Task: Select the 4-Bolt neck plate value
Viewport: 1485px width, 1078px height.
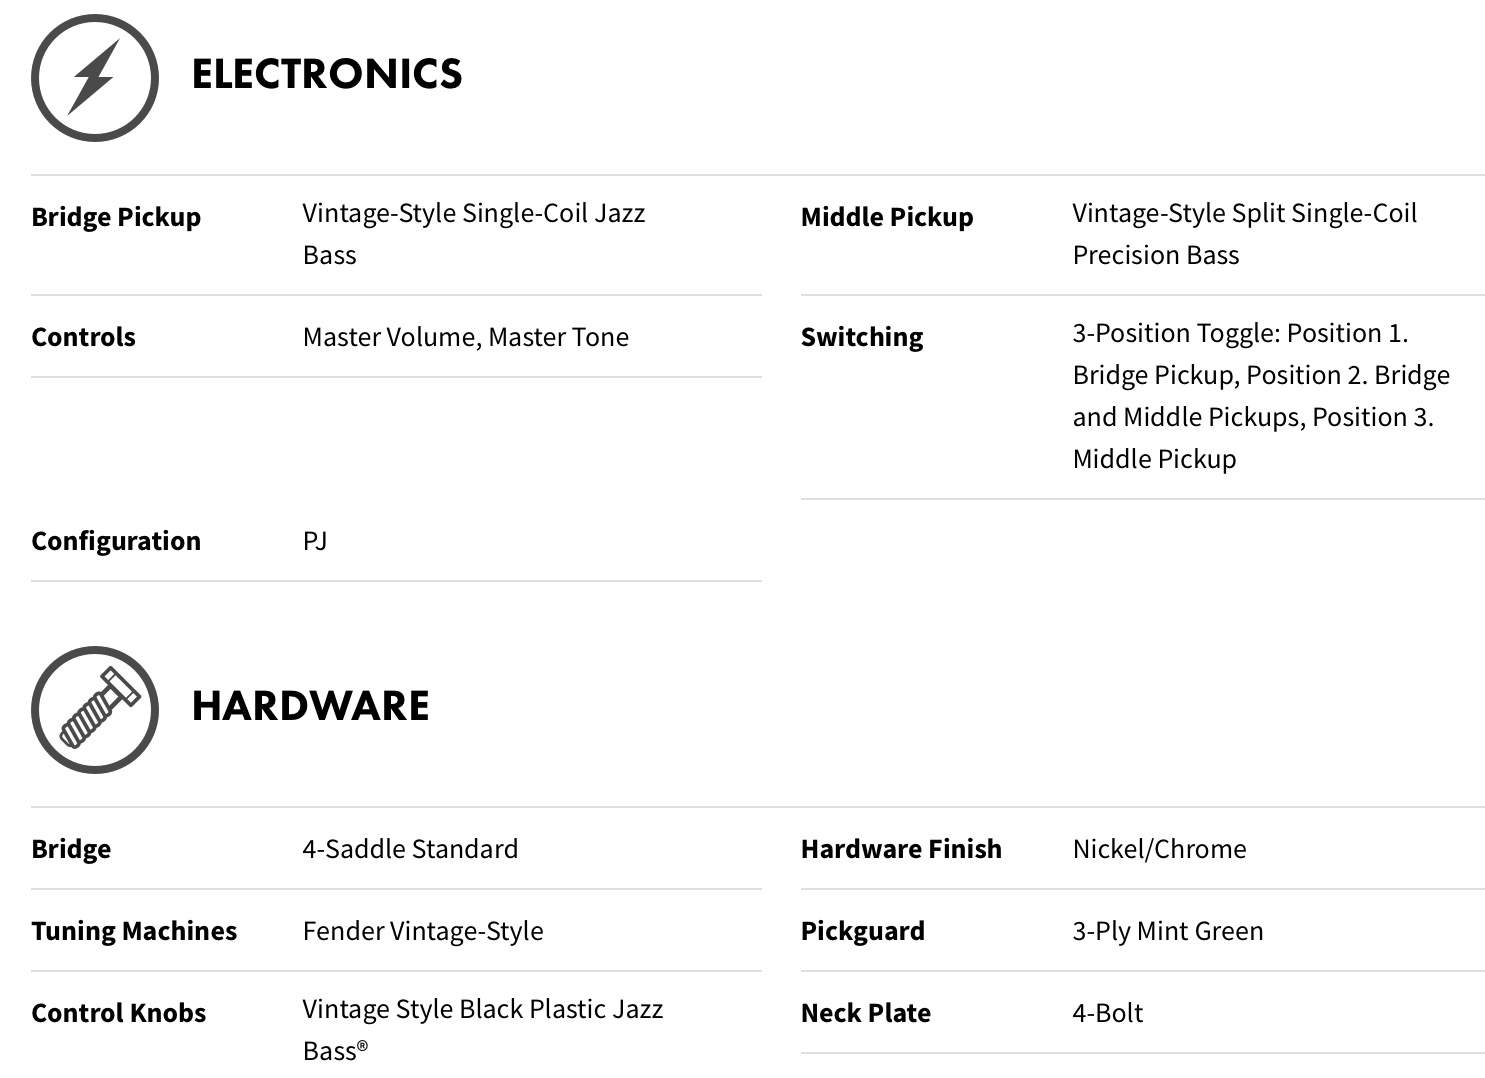Action: click(x=1108, y=1013)
